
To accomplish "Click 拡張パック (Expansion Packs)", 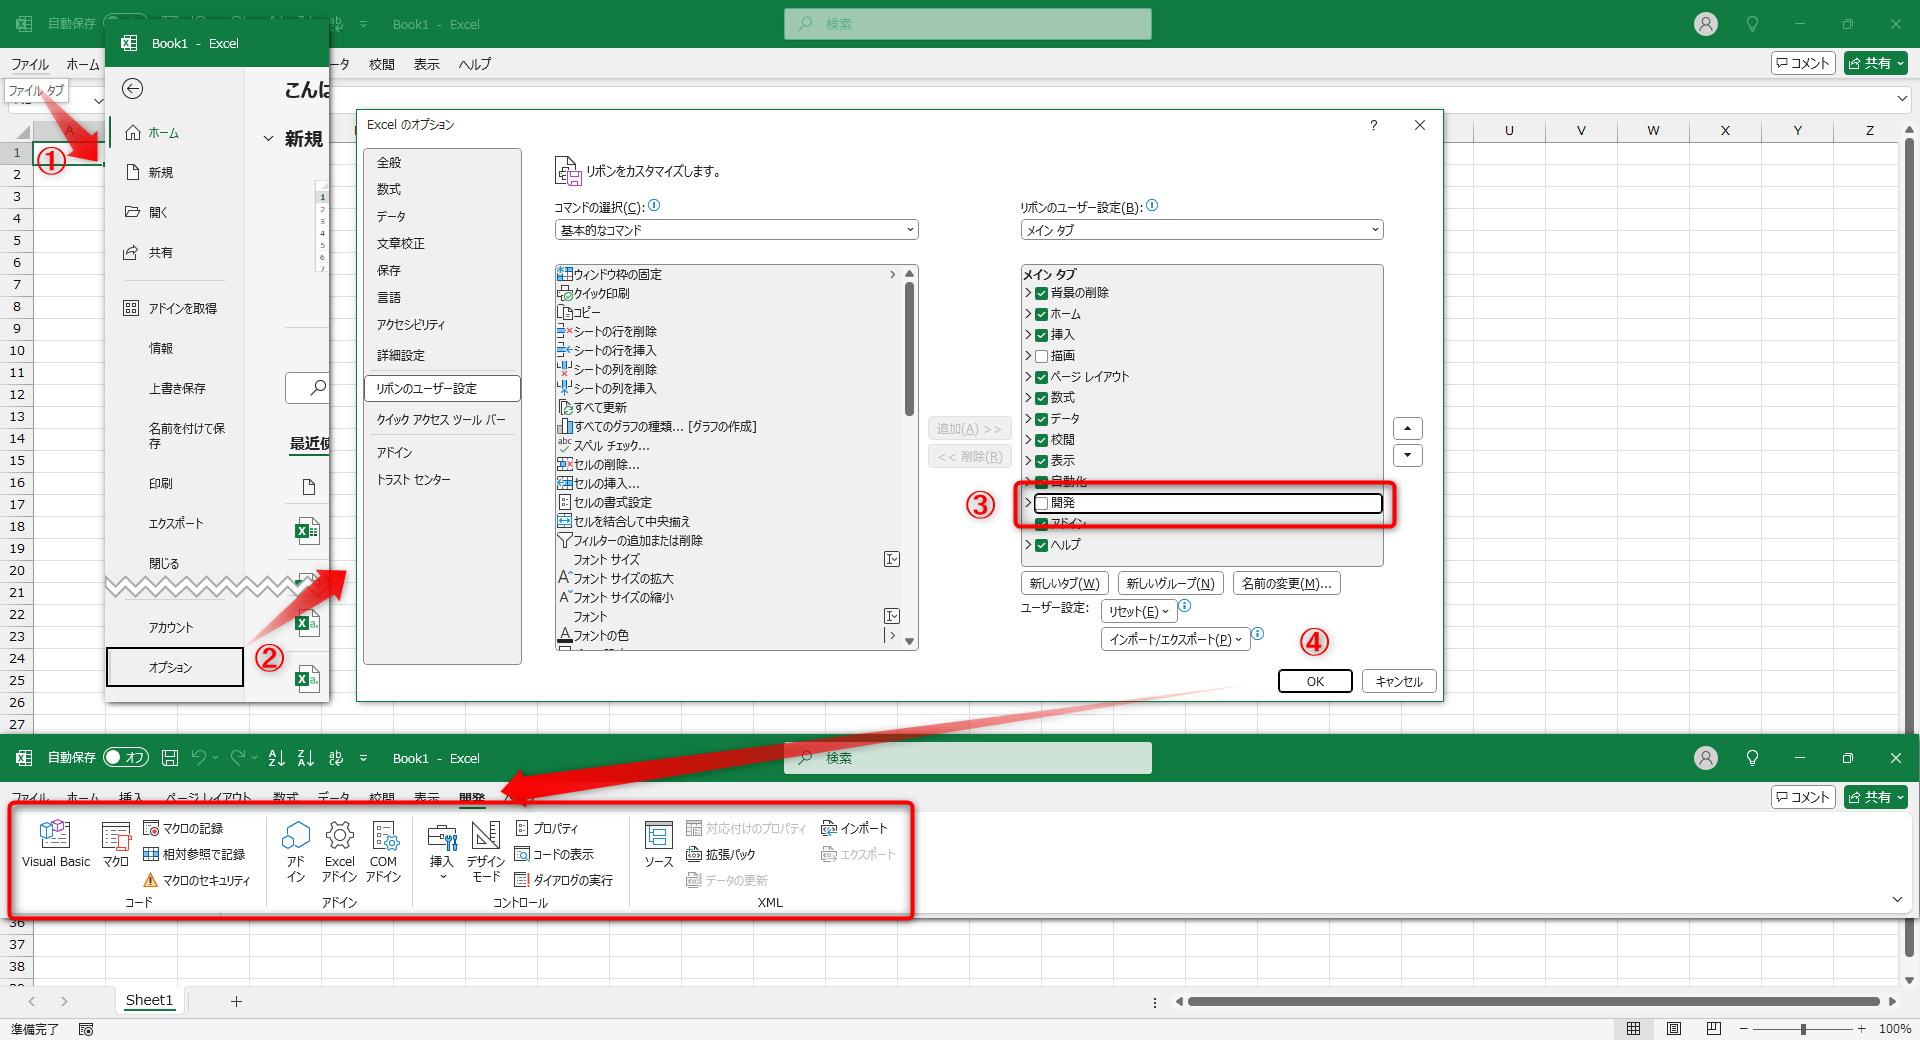I will (x=721, y=854).
